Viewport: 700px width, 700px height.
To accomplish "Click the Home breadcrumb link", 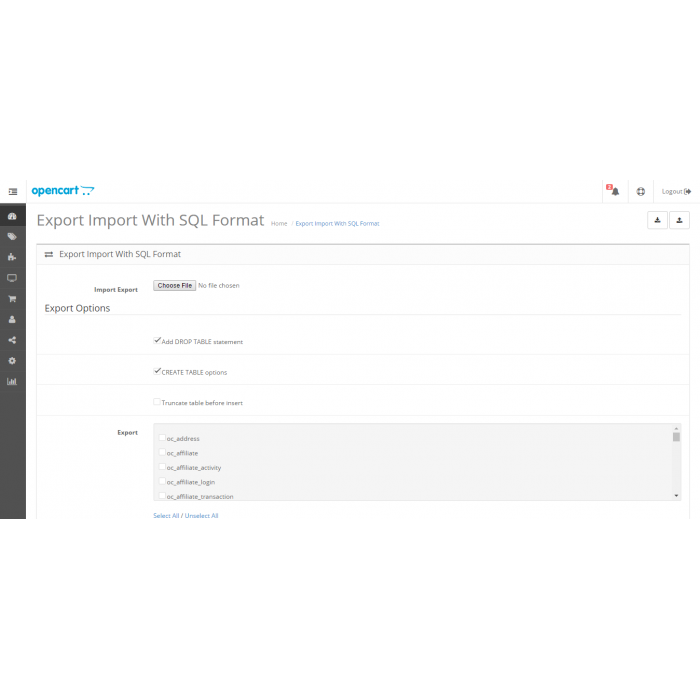I will click(279, 223).
